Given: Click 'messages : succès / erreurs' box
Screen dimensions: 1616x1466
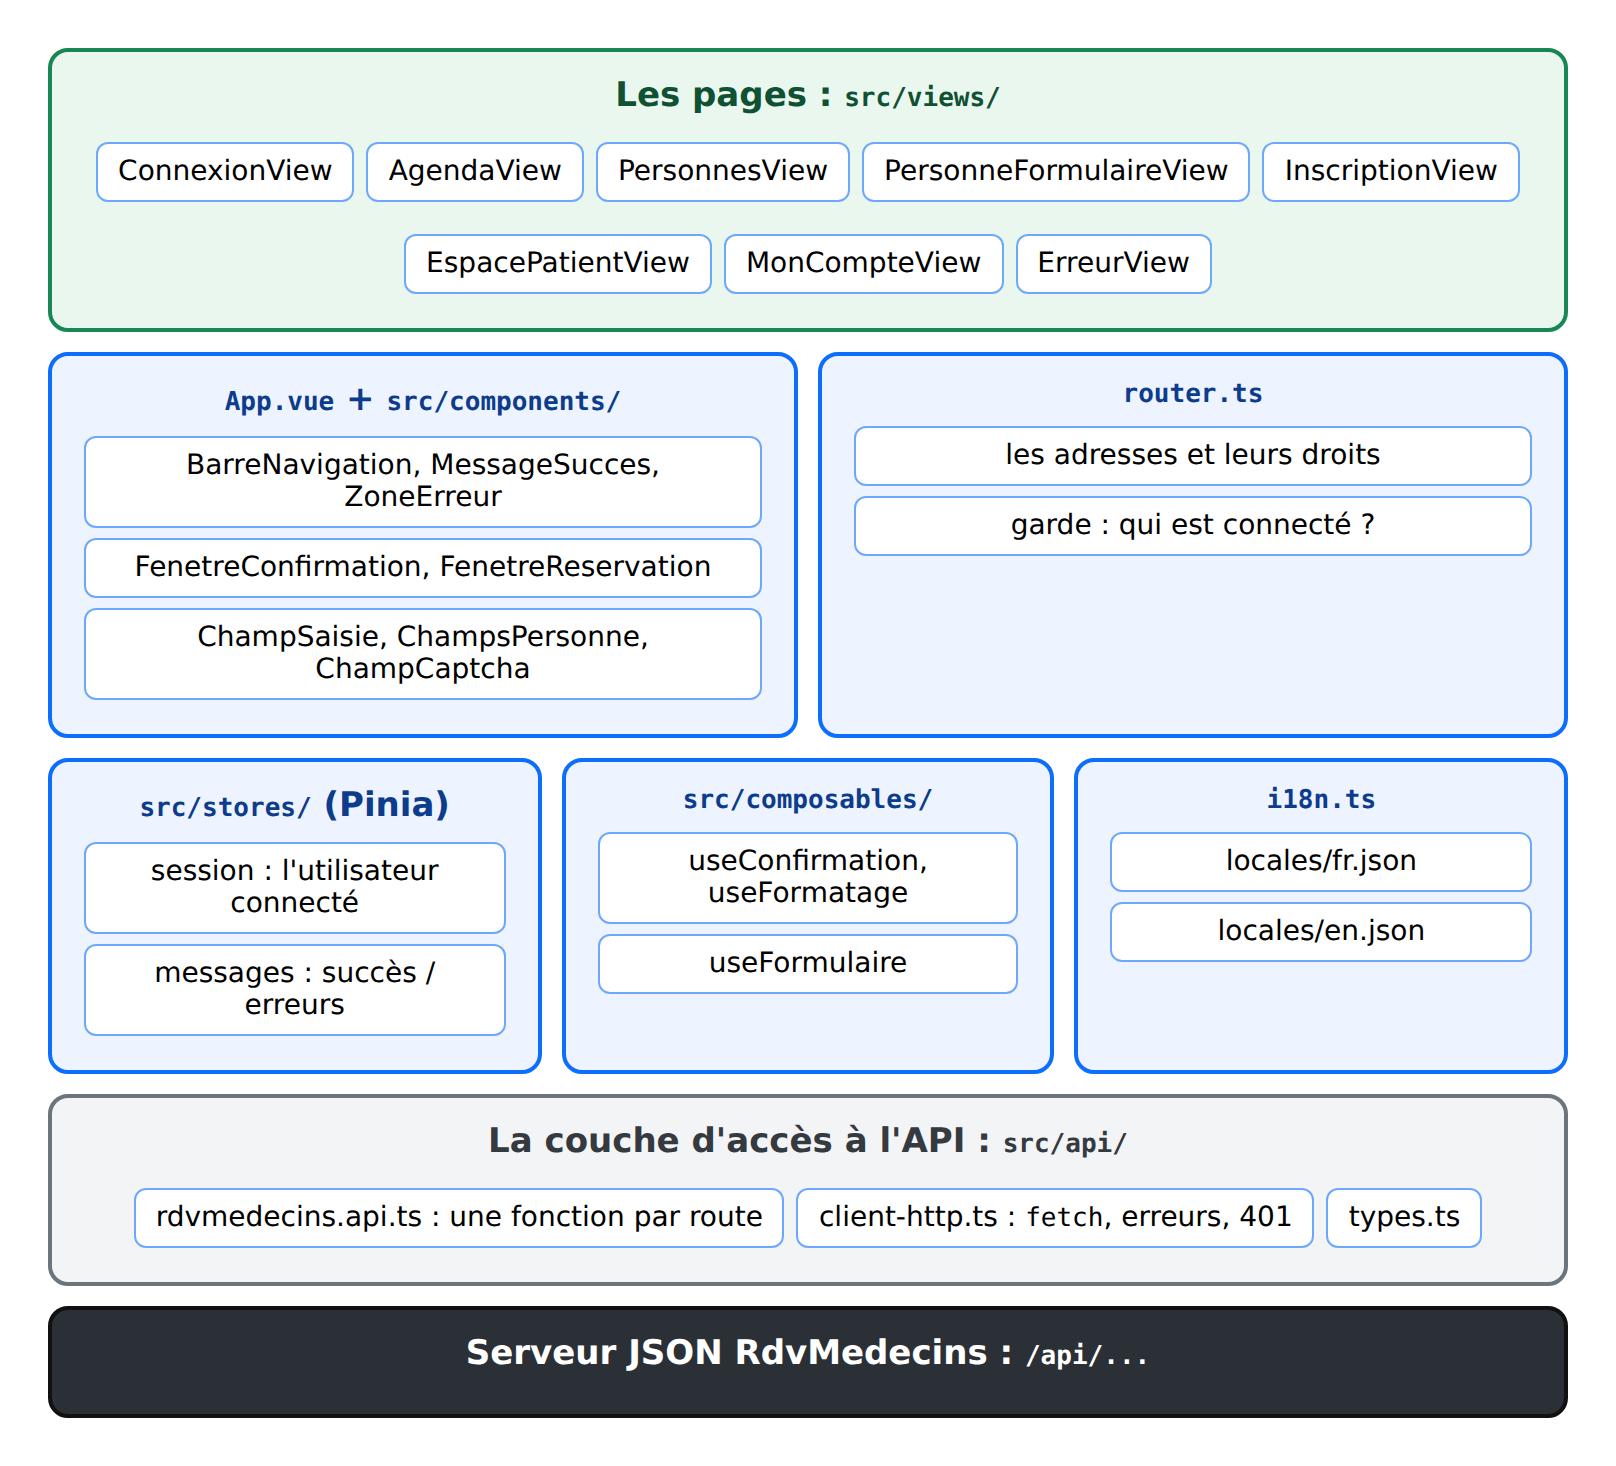Looking at the screenshot, I should point(295,990).
